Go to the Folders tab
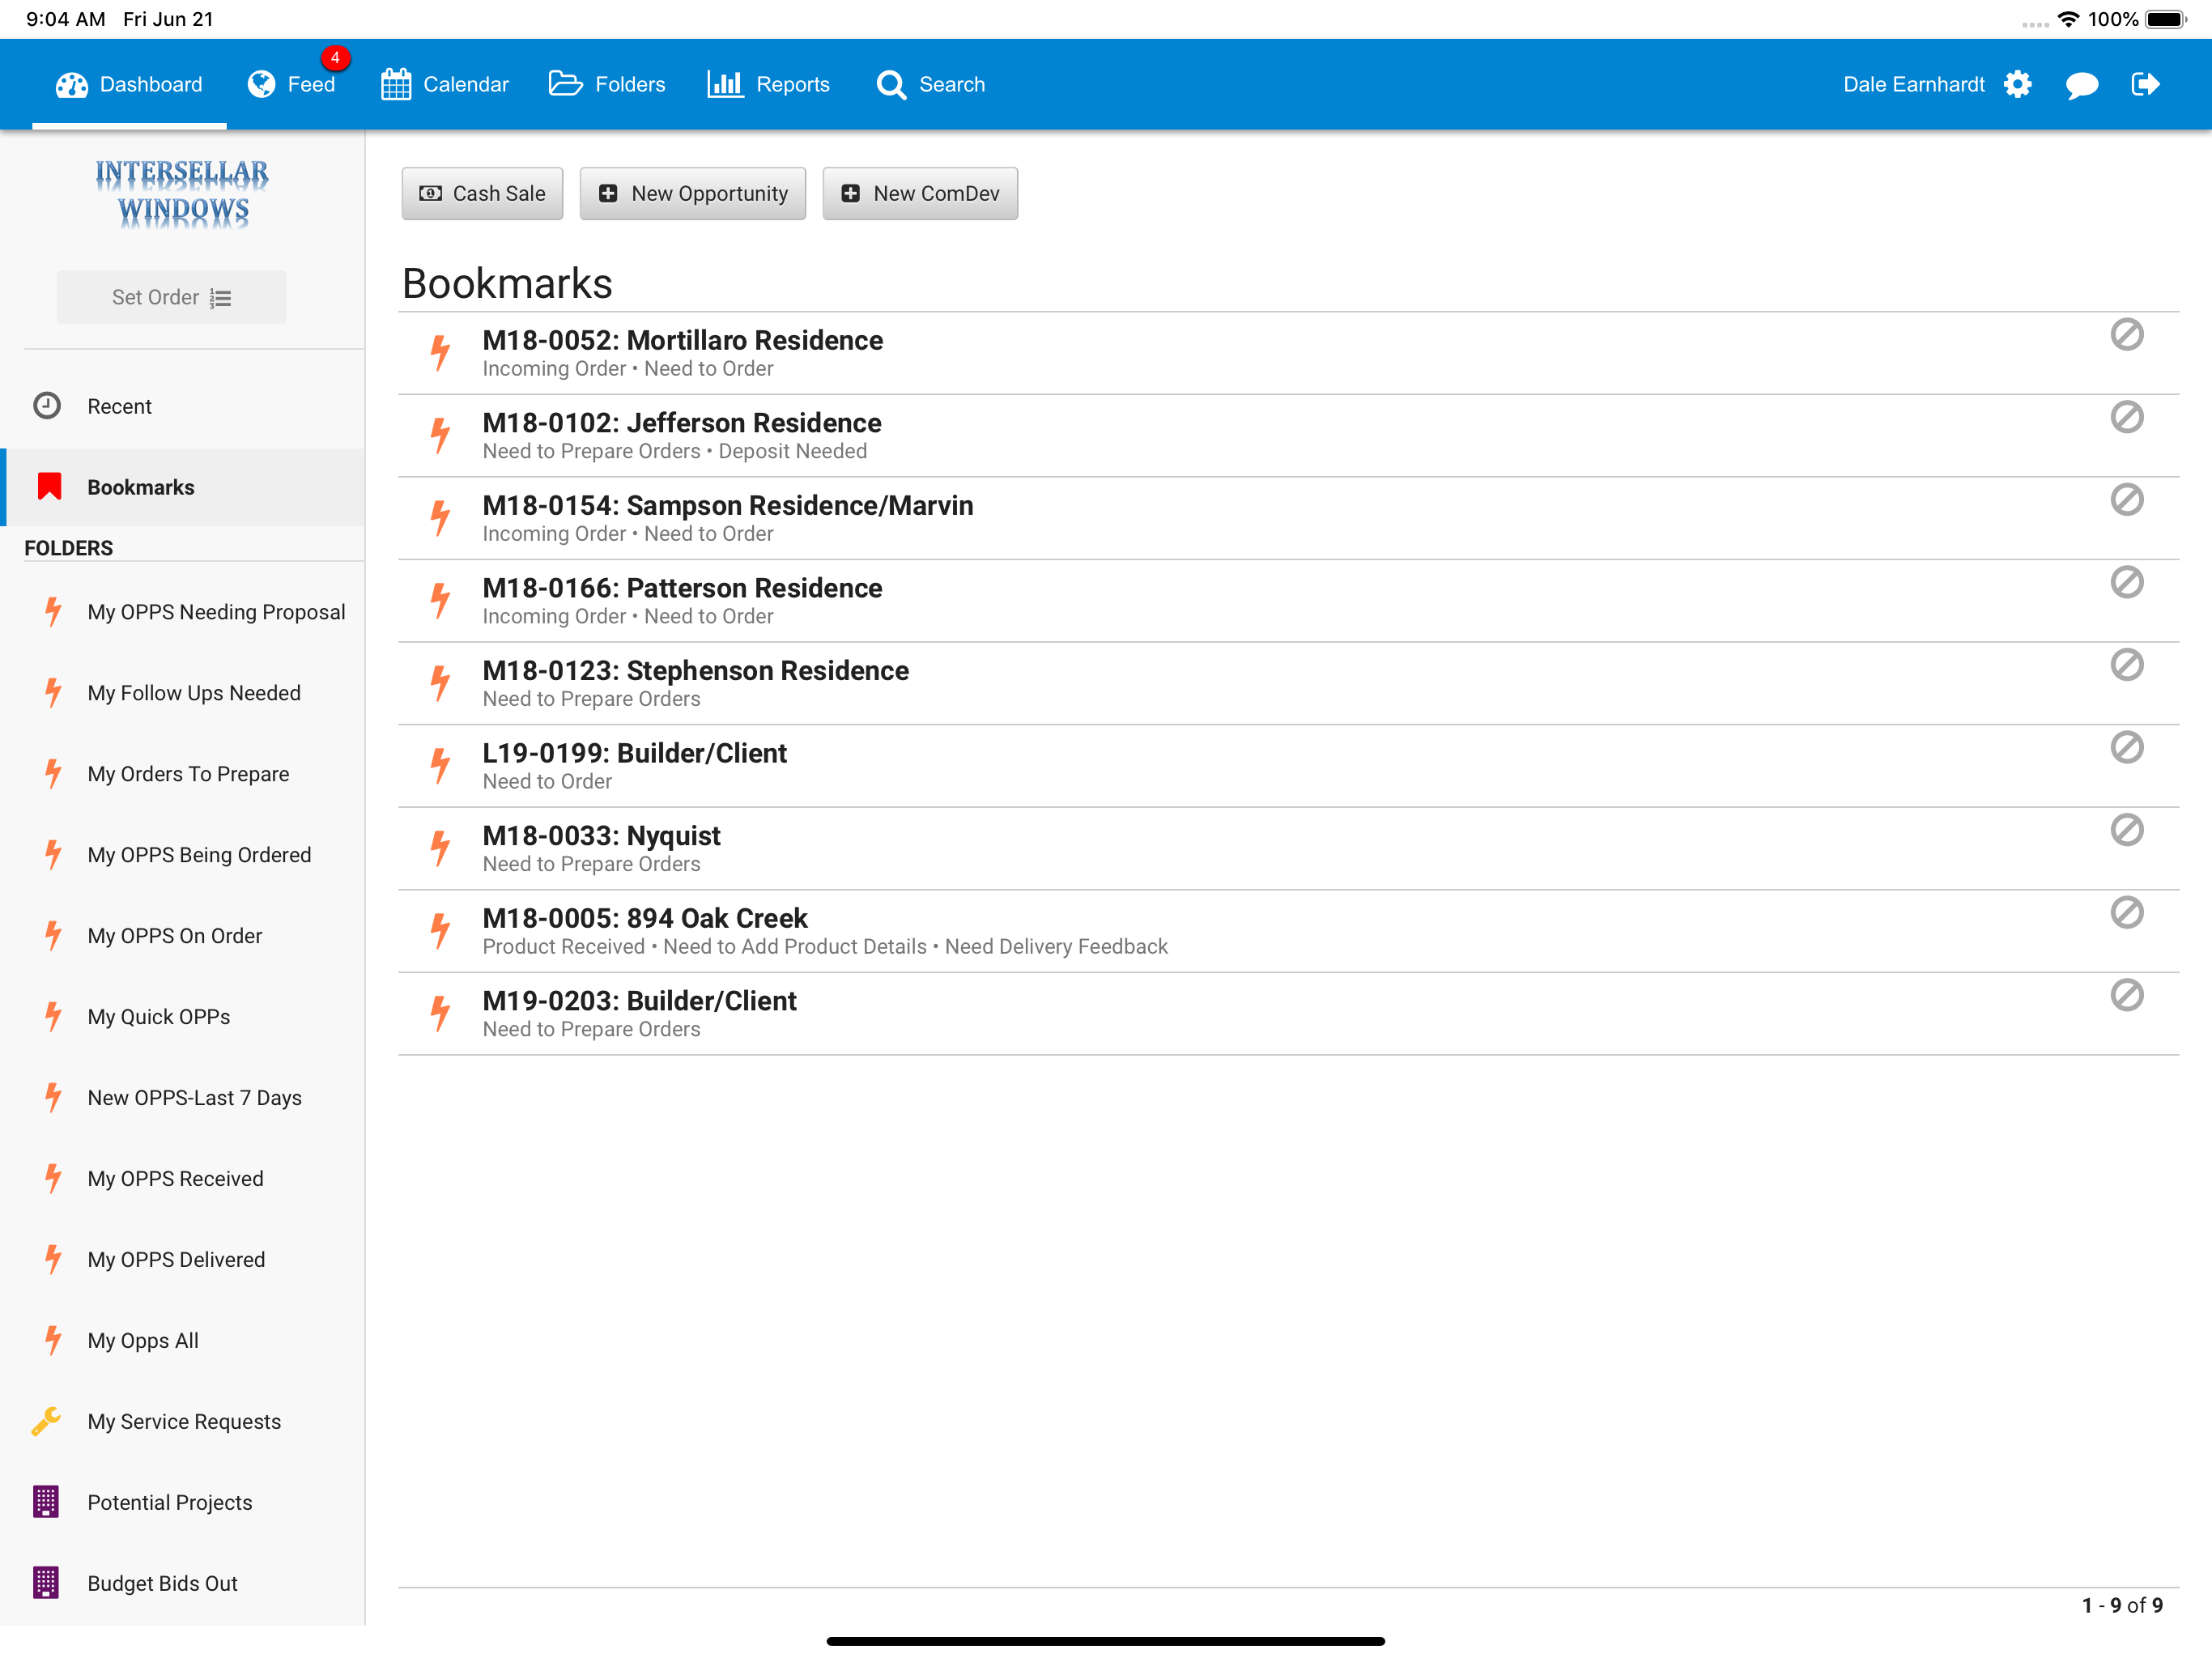This screenshot has height=1658, width=2212. click(x=607, y=84)
